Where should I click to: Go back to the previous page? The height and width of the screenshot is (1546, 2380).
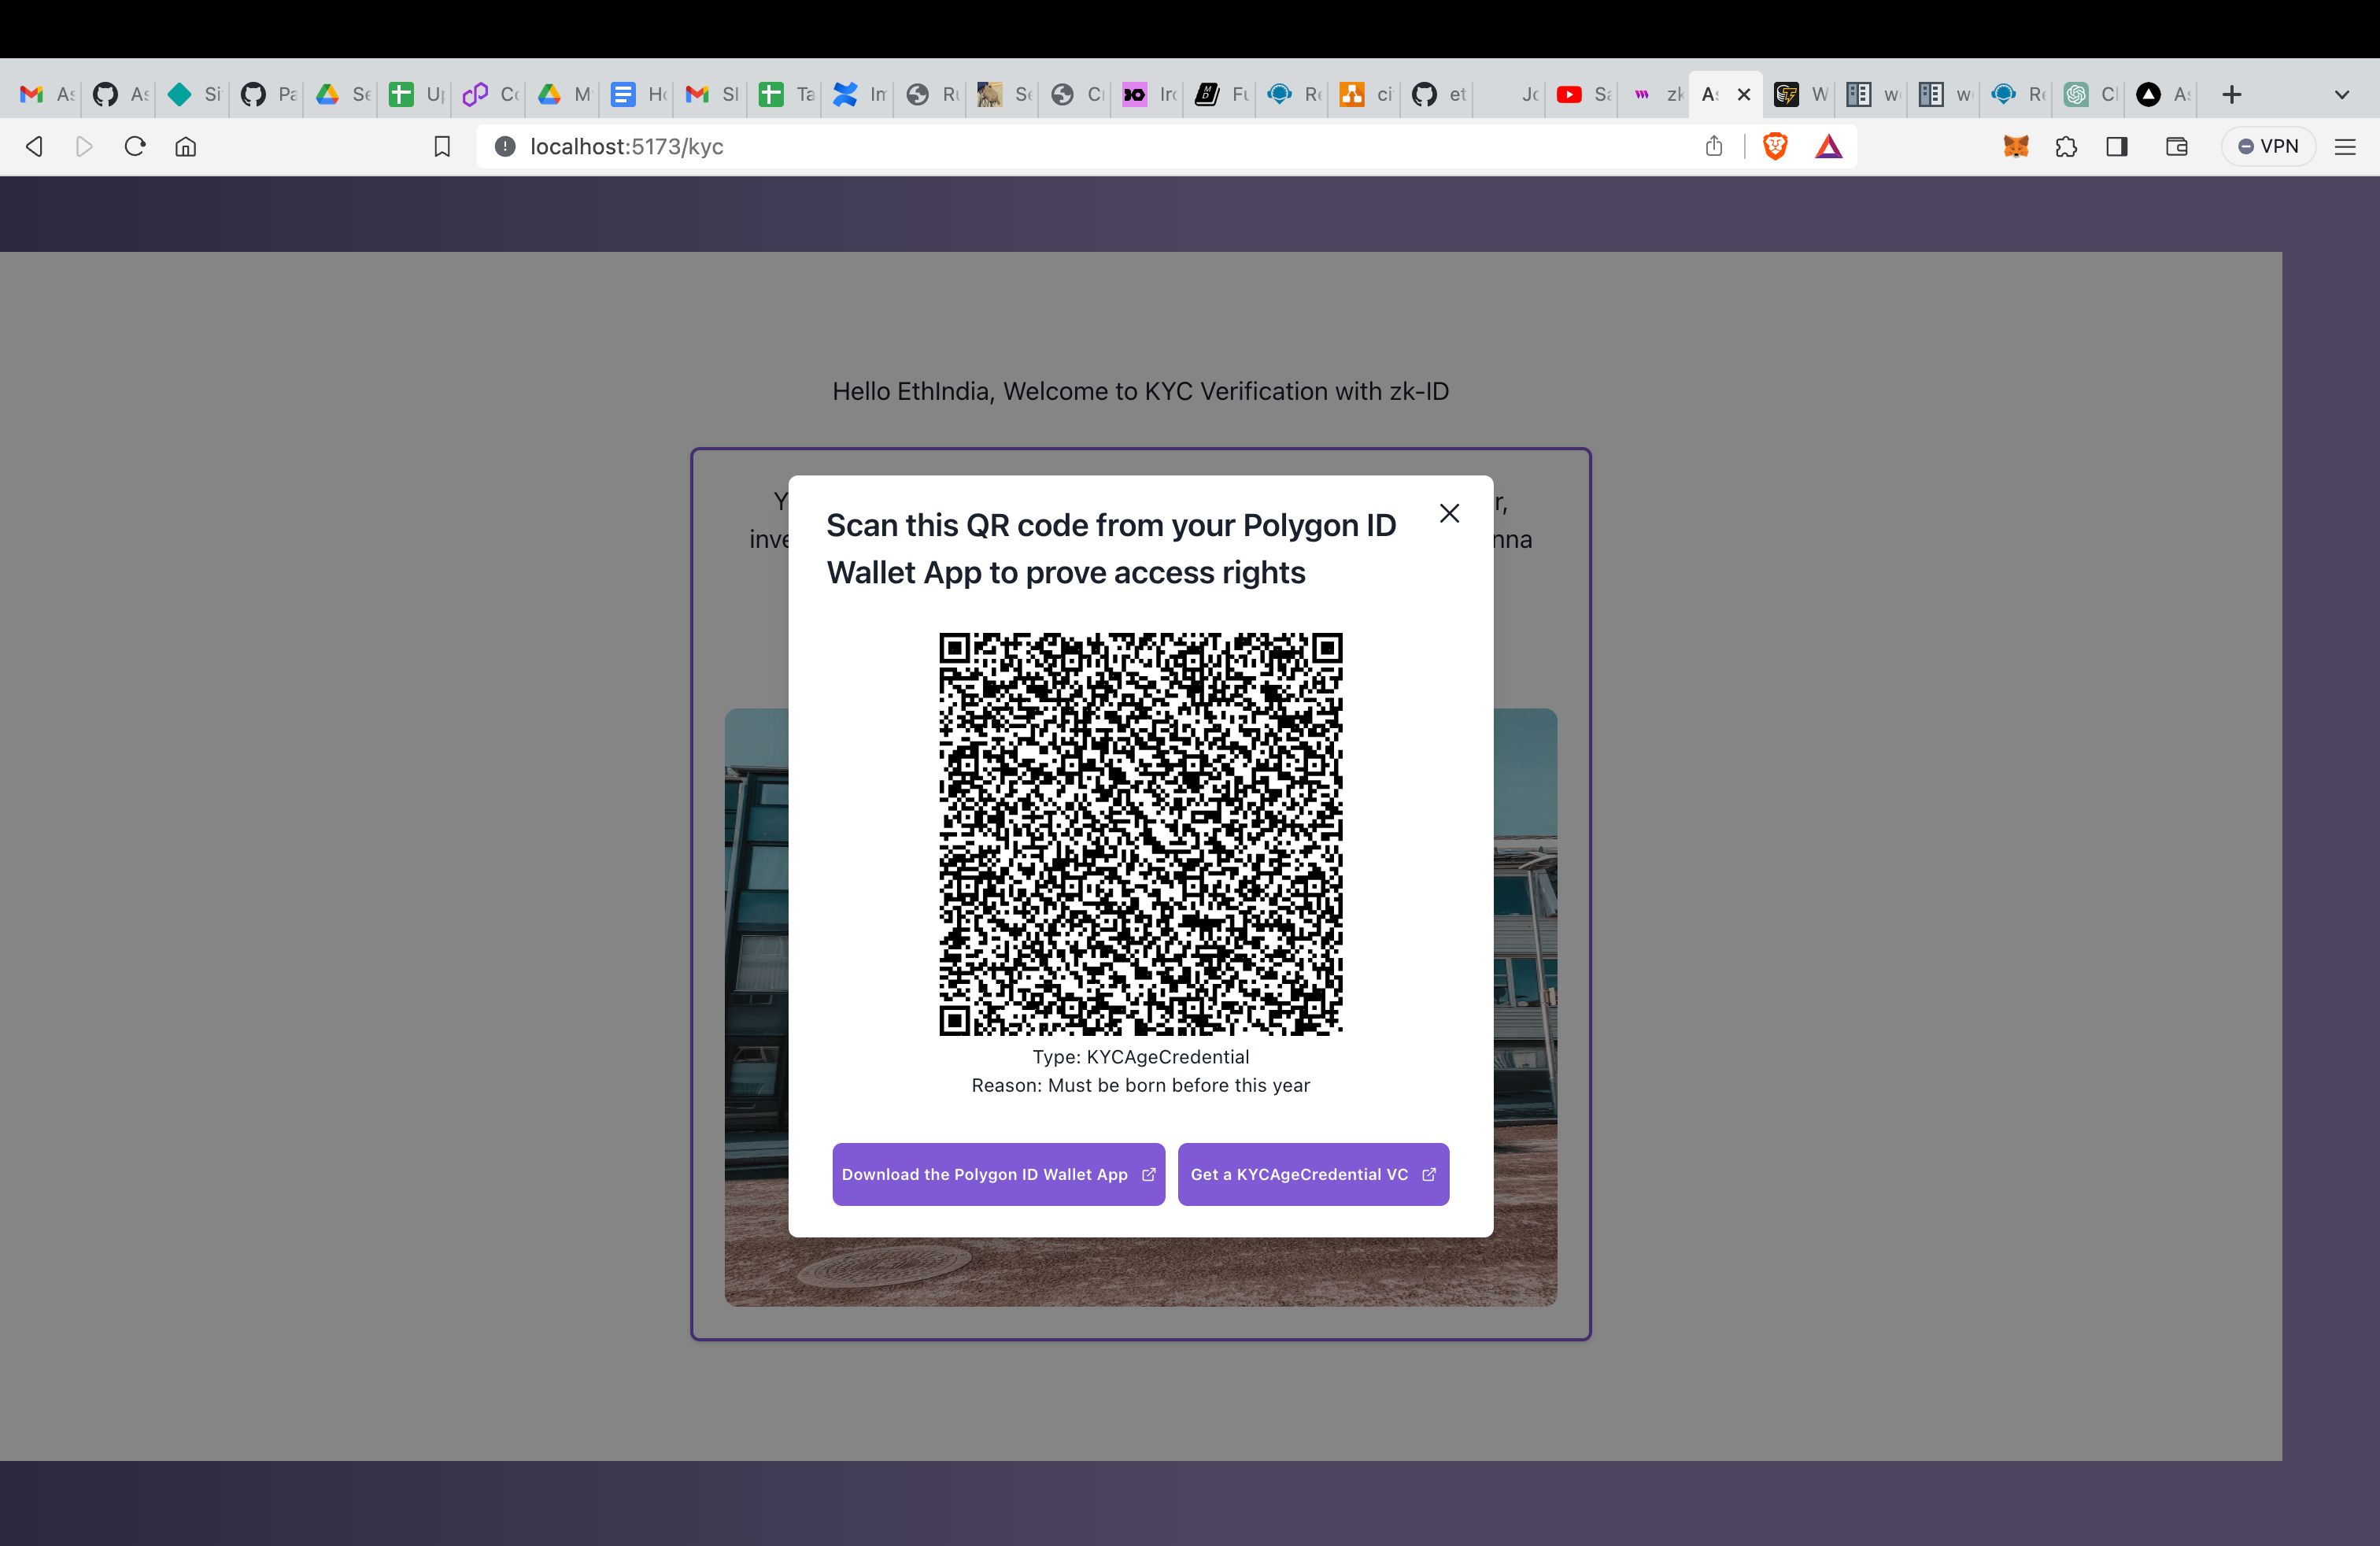point(34,147)
